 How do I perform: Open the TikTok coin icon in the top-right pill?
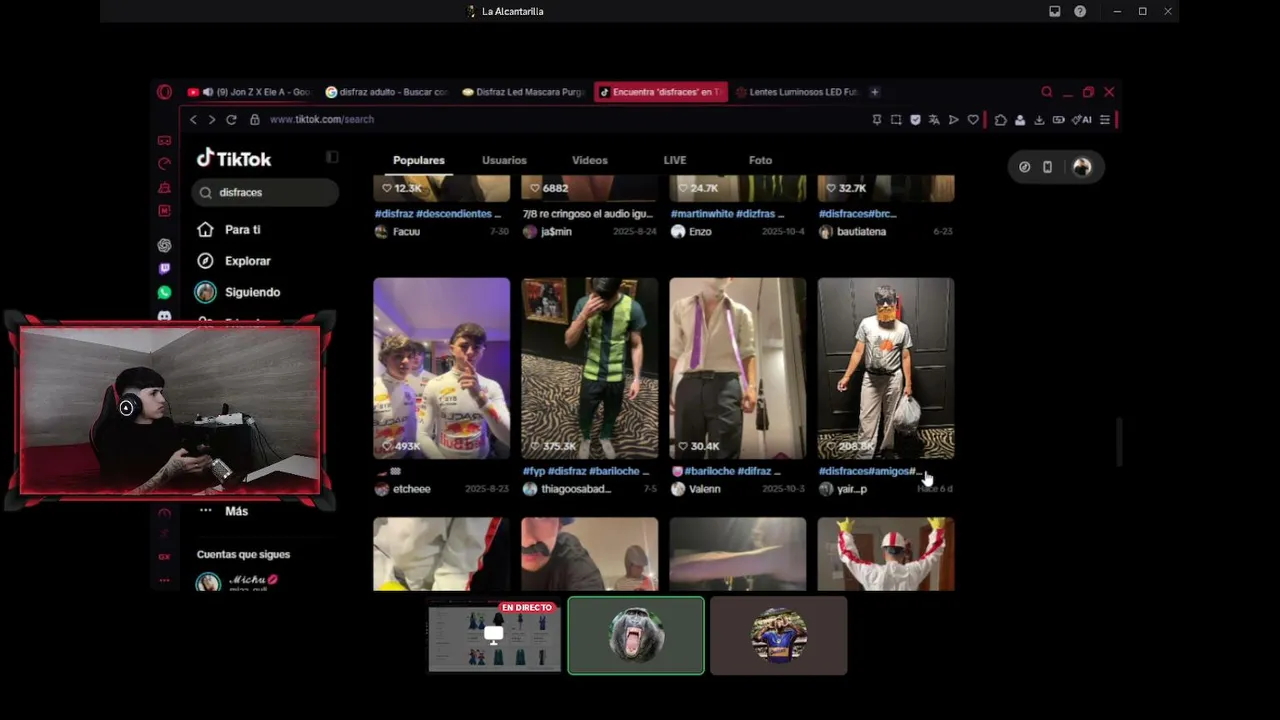pos(1025,167)
